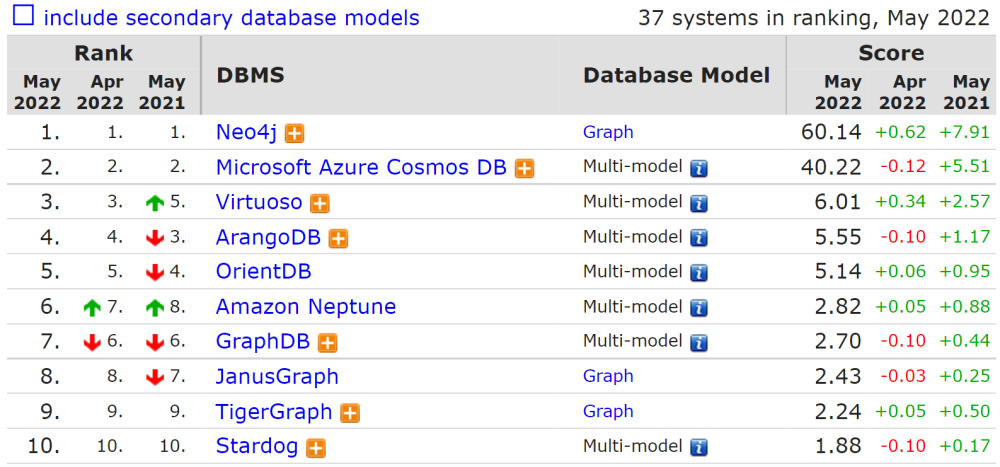Click the plus icon next to Microsoft Azure Cosmos DB
Screen dimensions: 1000x467
[x=524, y=168]
